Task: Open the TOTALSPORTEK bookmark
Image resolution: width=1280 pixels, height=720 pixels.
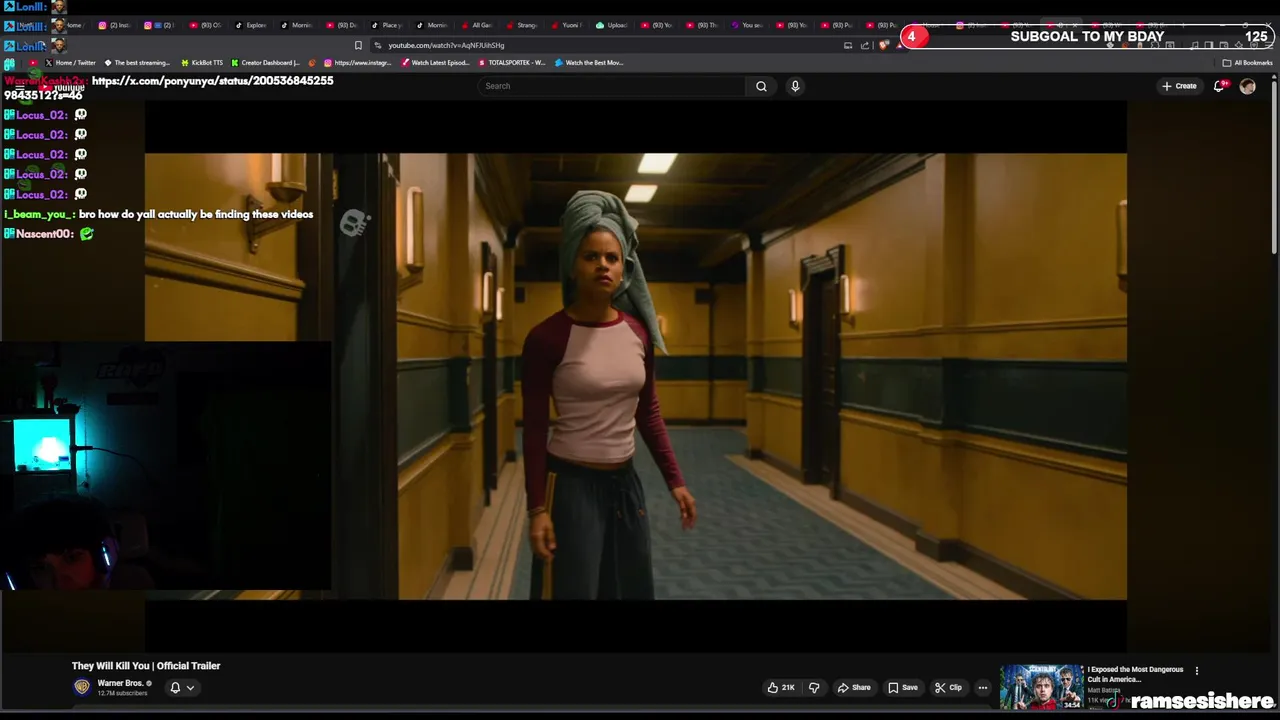Action: 512,63
